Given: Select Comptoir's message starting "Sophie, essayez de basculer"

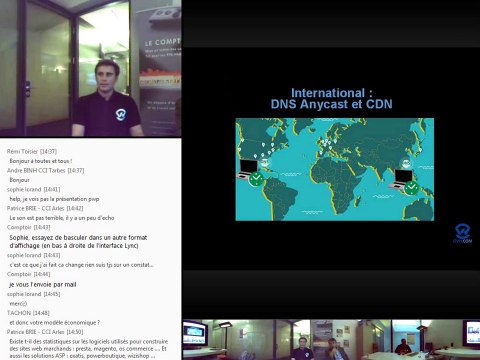Looking at the screenshot, I should (78, 242).
